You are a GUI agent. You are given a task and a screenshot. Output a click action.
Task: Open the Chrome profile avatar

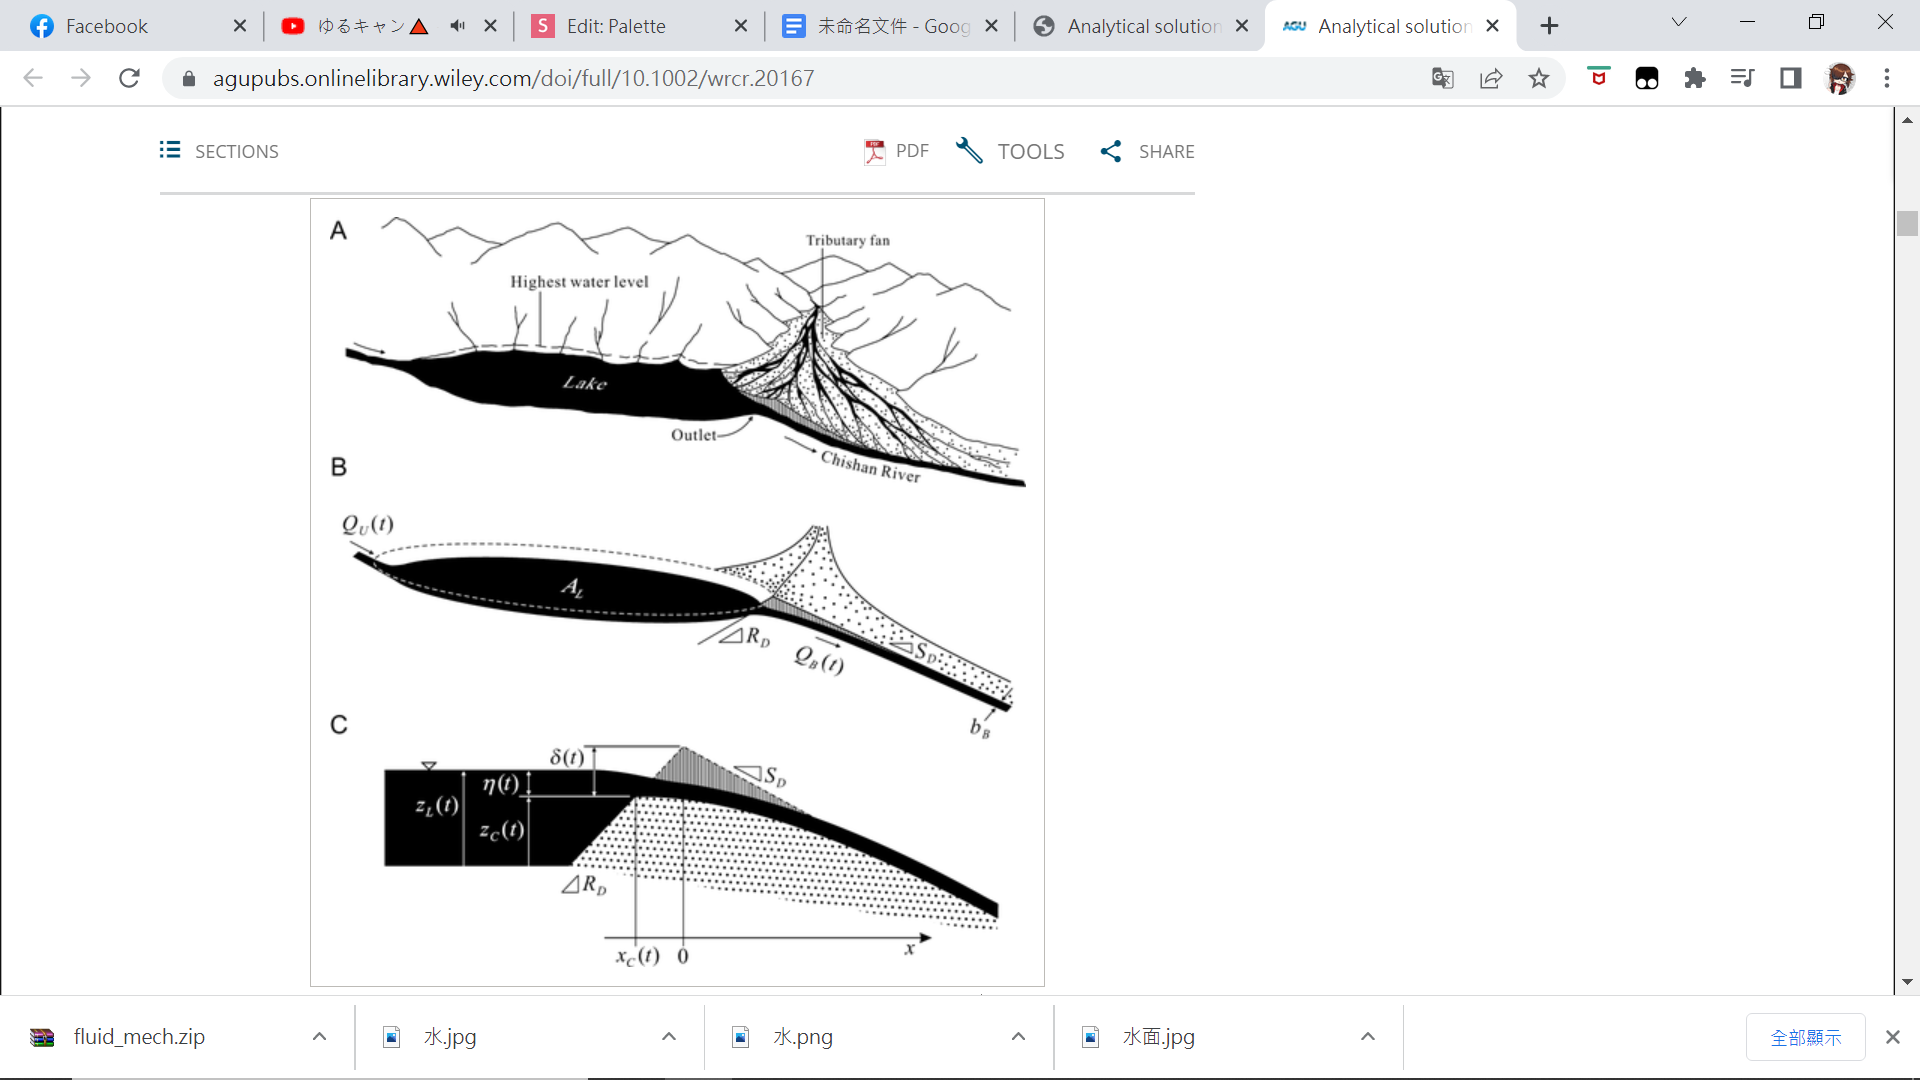coord(1840,78)
